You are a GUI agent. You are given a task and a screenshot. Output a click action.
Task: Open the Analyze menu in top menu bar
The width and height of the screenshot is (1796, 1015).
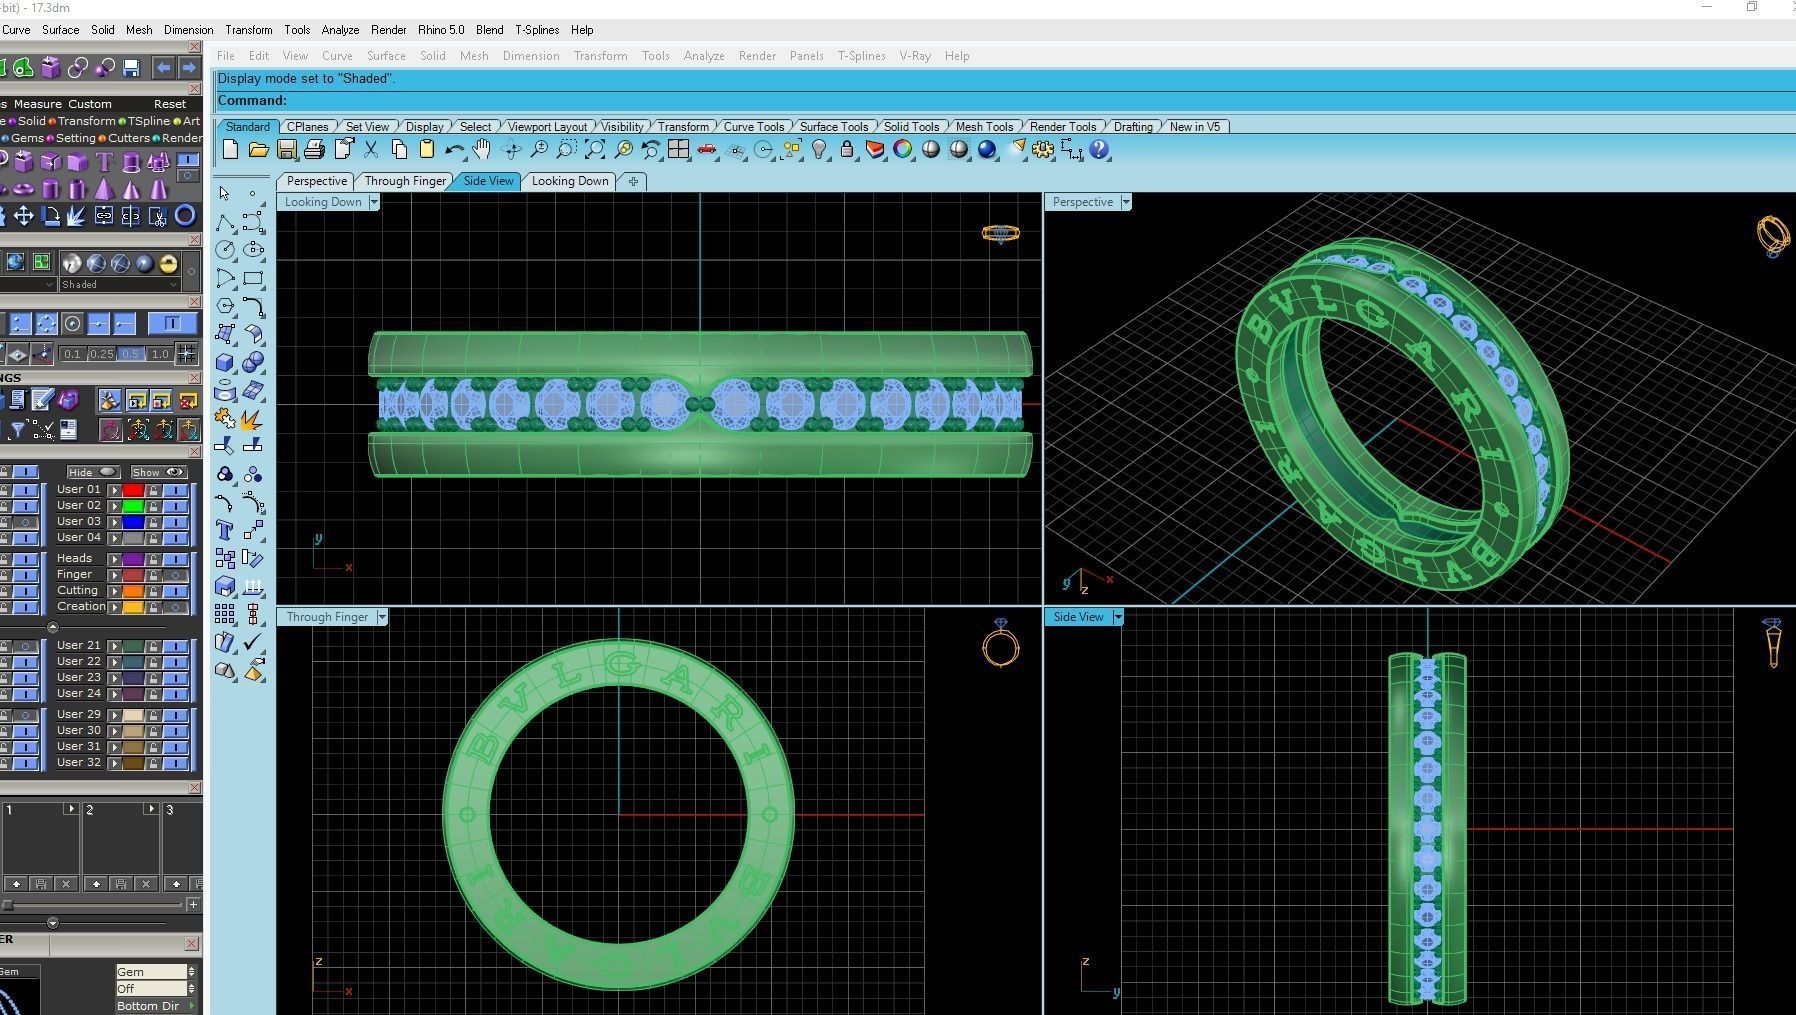[340, 30]
